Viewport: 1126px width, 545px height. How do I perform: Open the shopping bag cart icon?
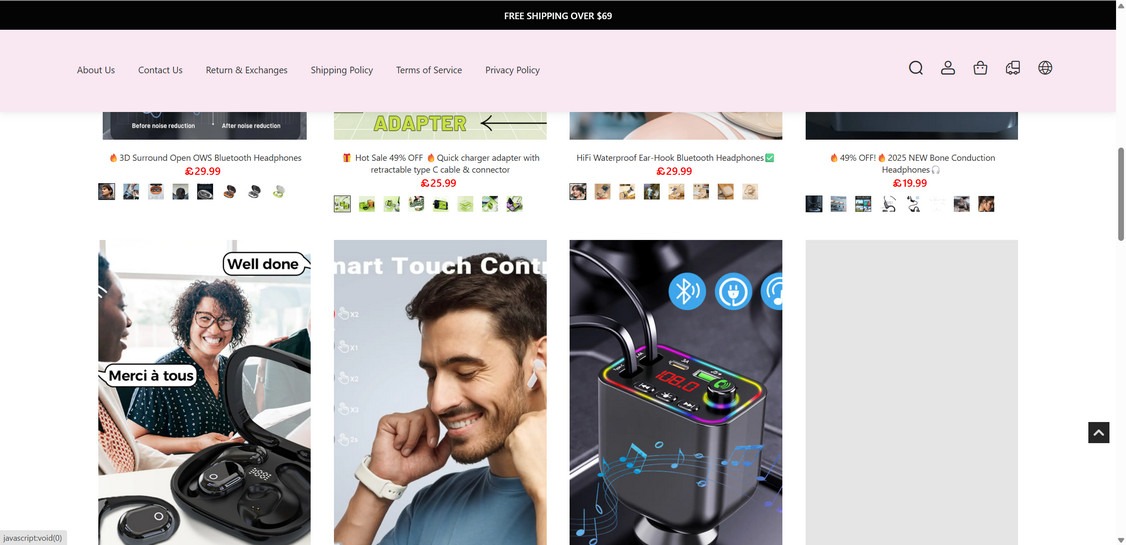[980, 68]
